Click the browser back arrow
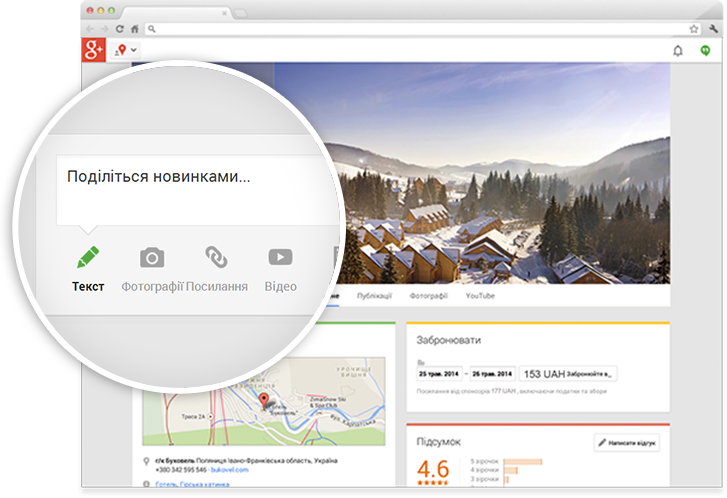The width and height of the screenshot is (727, 498). tap(90, 29)
